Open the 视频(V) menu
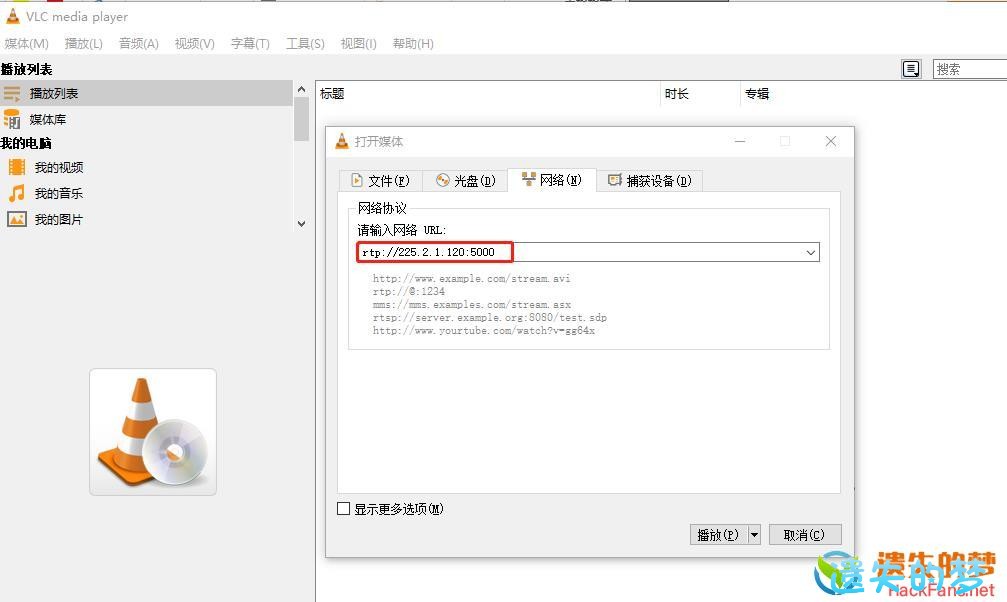The width and height of the screenshot is (1007, 602). coord(195,44)
